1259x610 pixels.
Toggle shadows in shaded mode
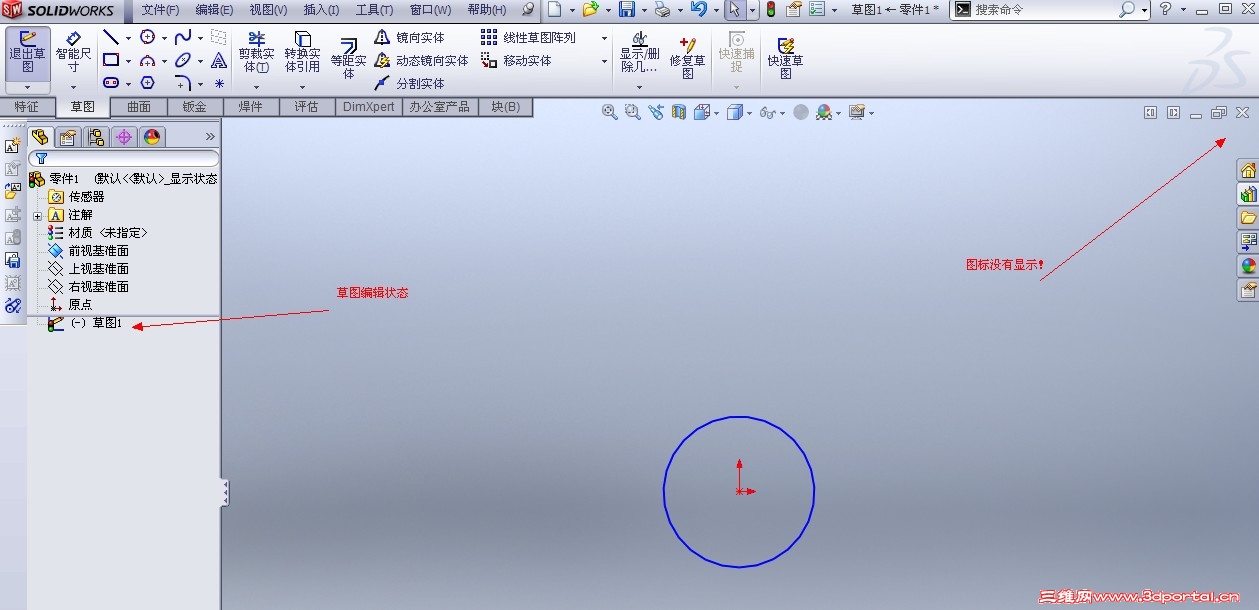[x=800, y=112]
